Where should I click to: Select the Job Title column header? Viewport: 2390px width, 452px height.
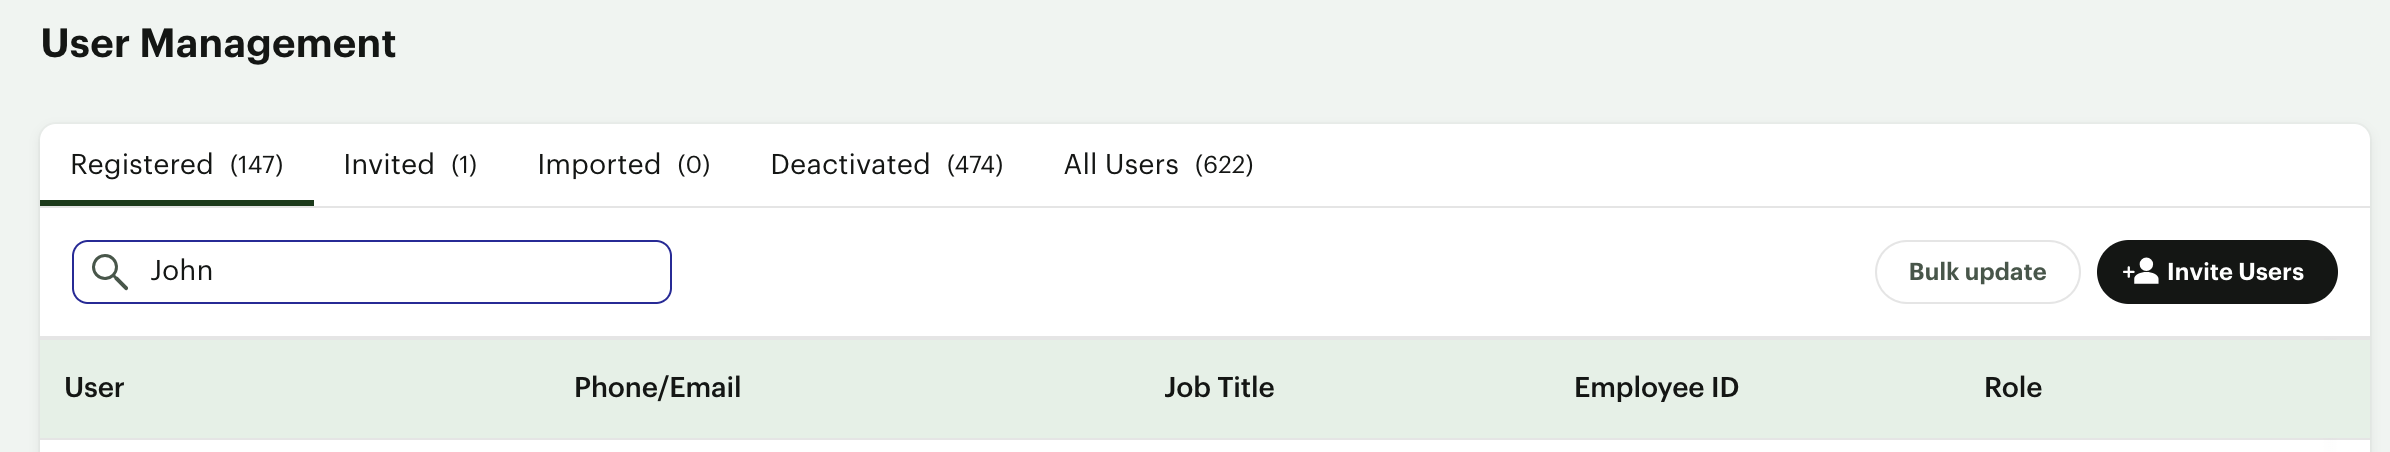tap(1219, 388)
